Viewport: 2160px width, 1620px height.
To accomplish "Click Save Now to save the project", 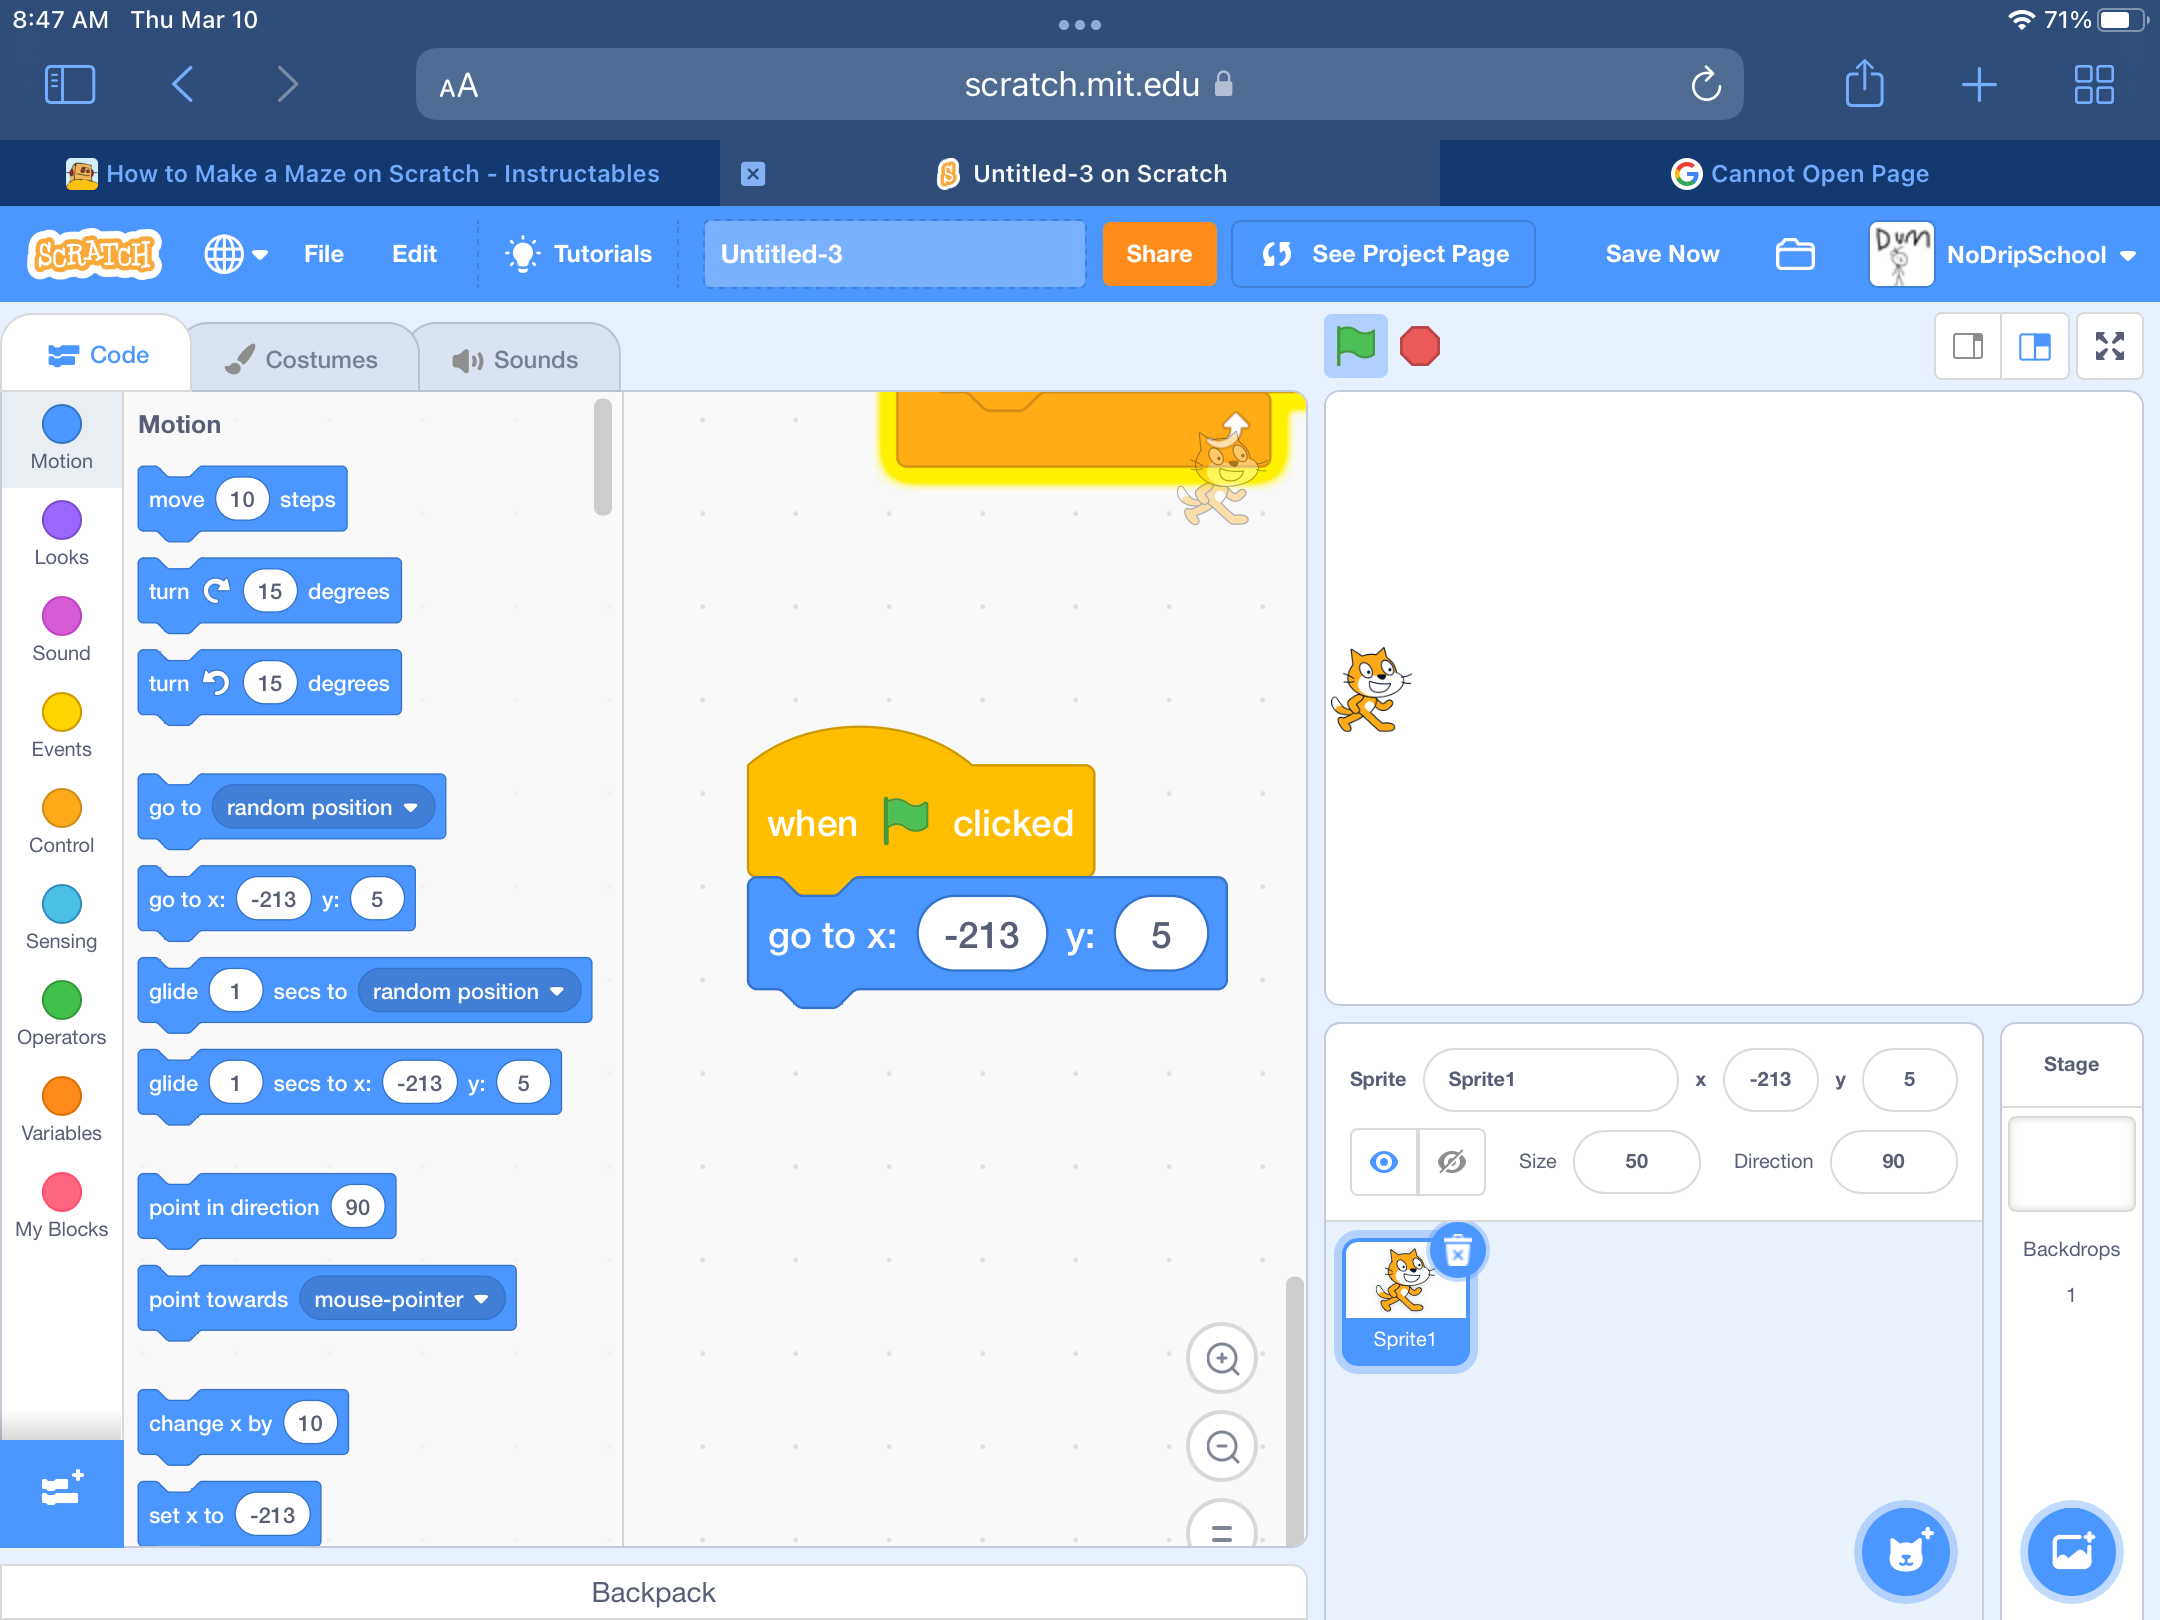I will pyautogui.click(x=1661, y=254).
